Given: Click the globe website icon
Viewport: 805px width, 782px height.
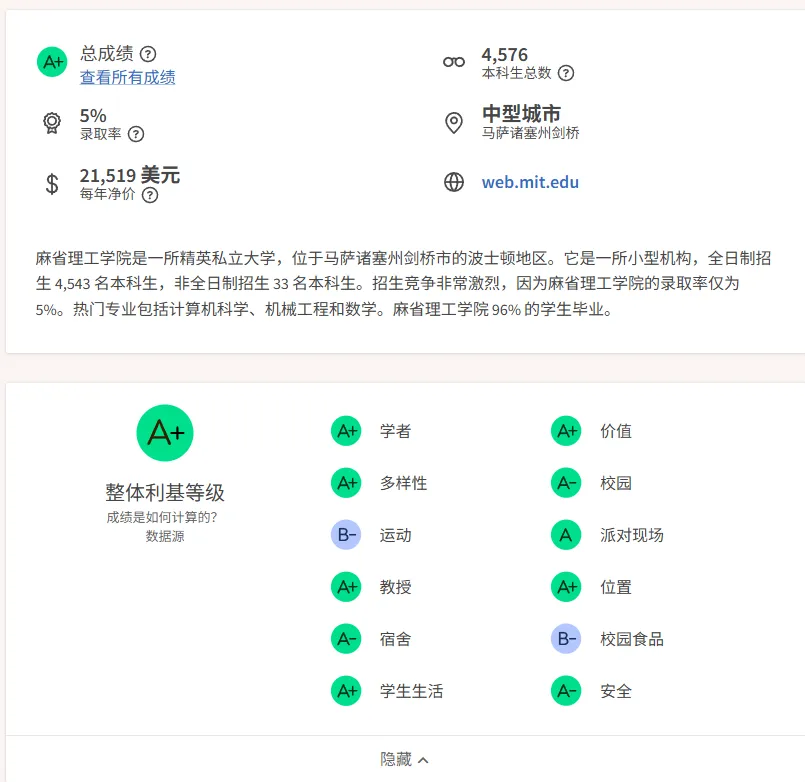Looking at the screenshot, I should pos(454,182).
